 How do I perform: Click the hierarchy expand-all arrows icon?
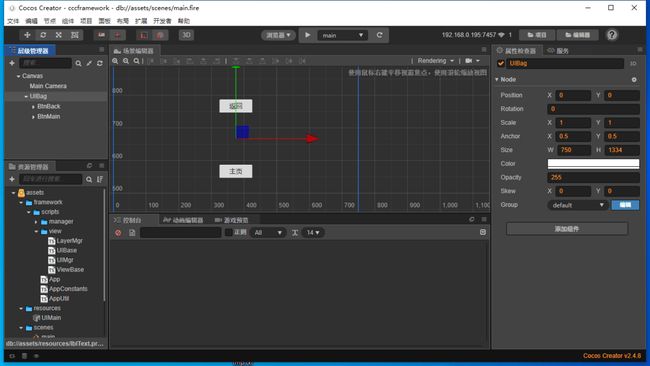(x=89, y=63)
